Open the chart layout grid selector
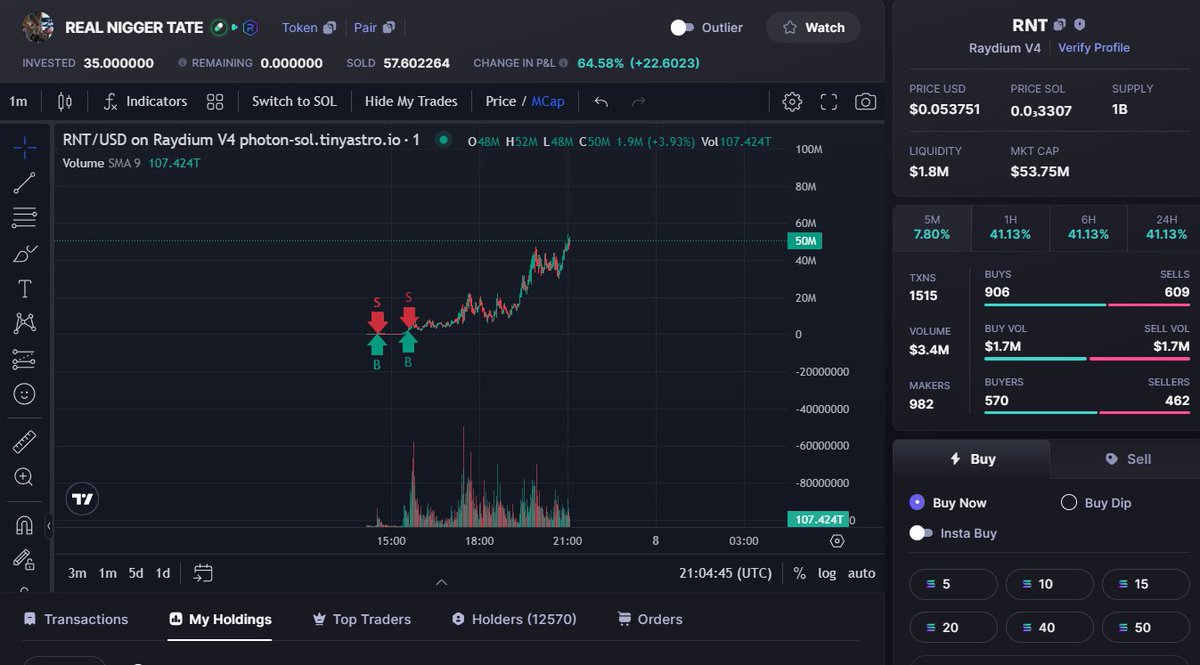The image size is (1200, 665). pos(215,101)
